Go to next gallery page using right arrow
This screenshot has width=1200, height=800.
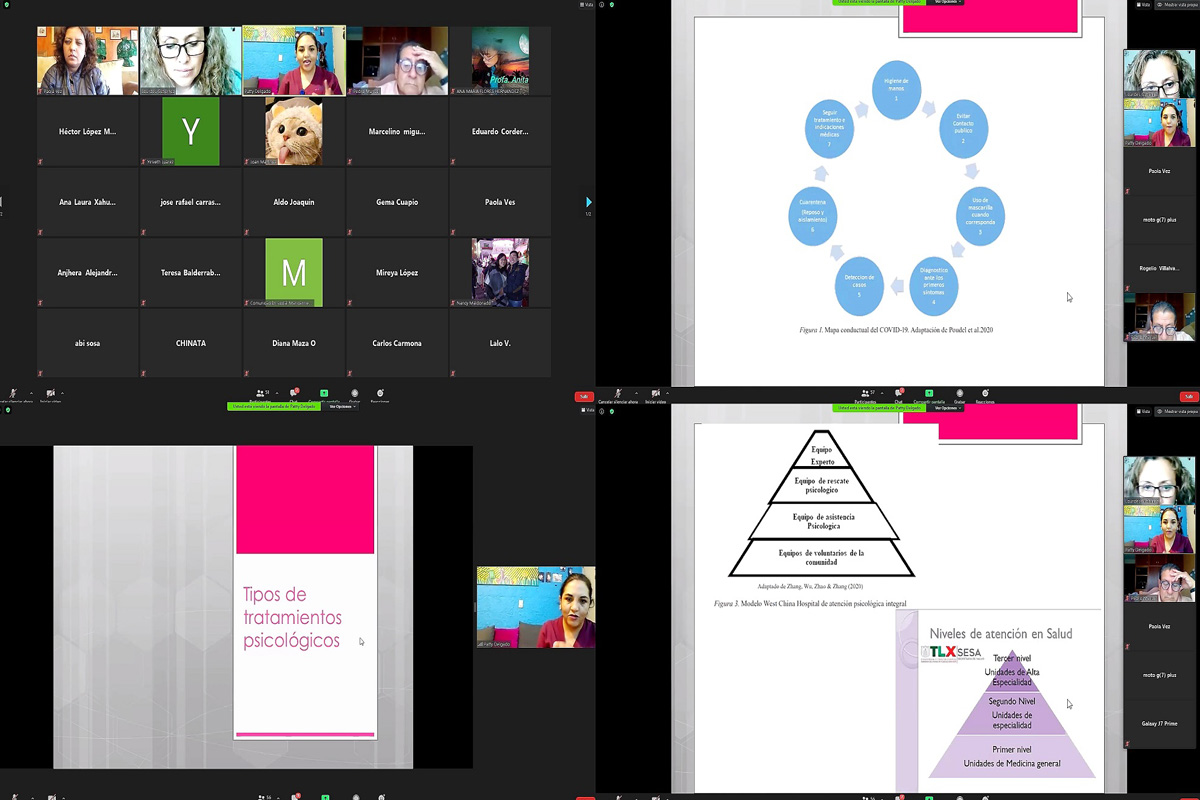(588, 202)
